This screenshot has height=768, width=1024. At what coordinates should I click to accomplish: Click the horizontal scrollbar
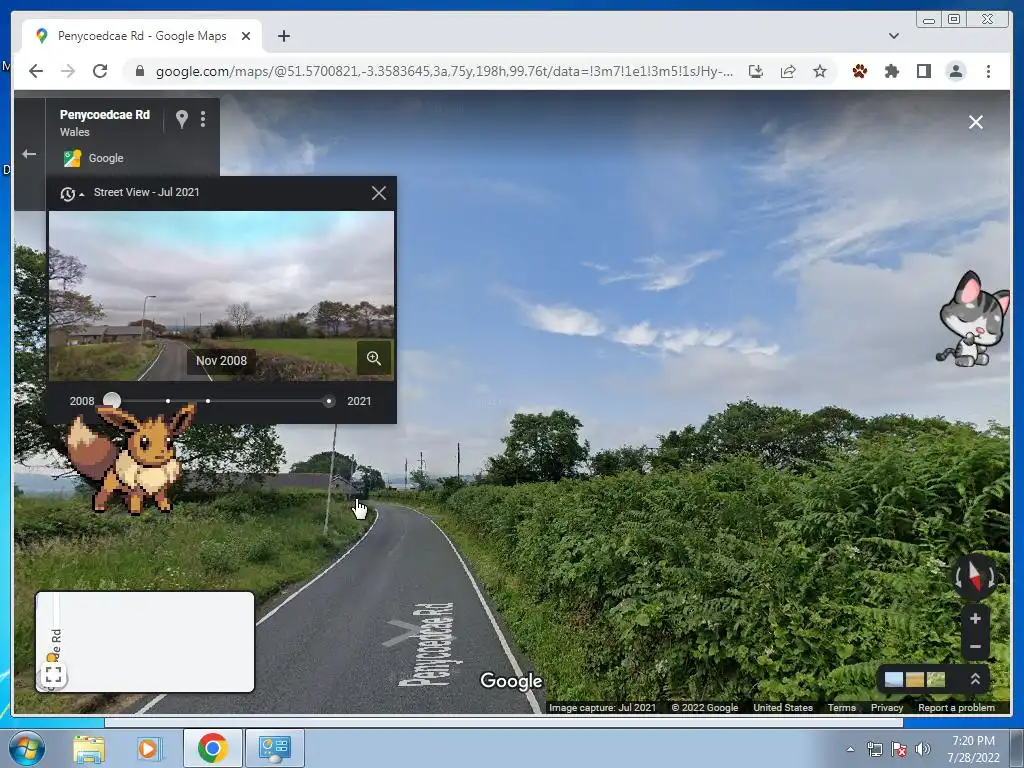[x=504, y=722]
